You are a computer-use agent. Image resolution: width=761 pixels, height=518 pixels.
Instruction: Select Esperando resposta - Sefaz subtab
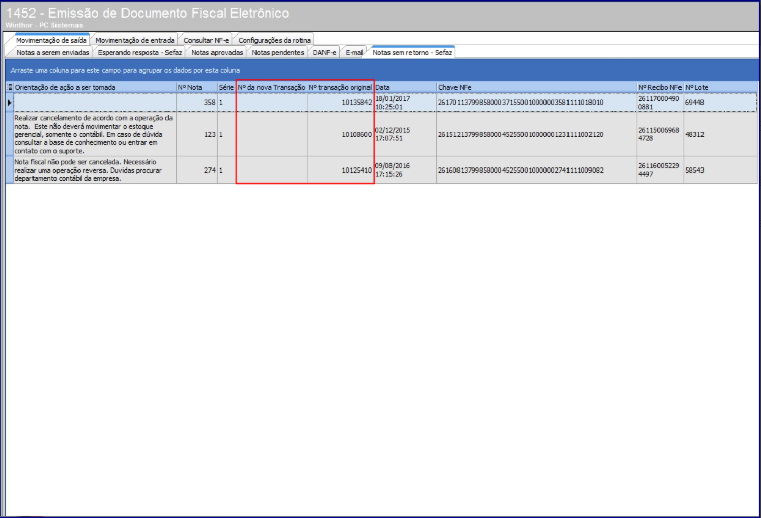pos(139,52)
